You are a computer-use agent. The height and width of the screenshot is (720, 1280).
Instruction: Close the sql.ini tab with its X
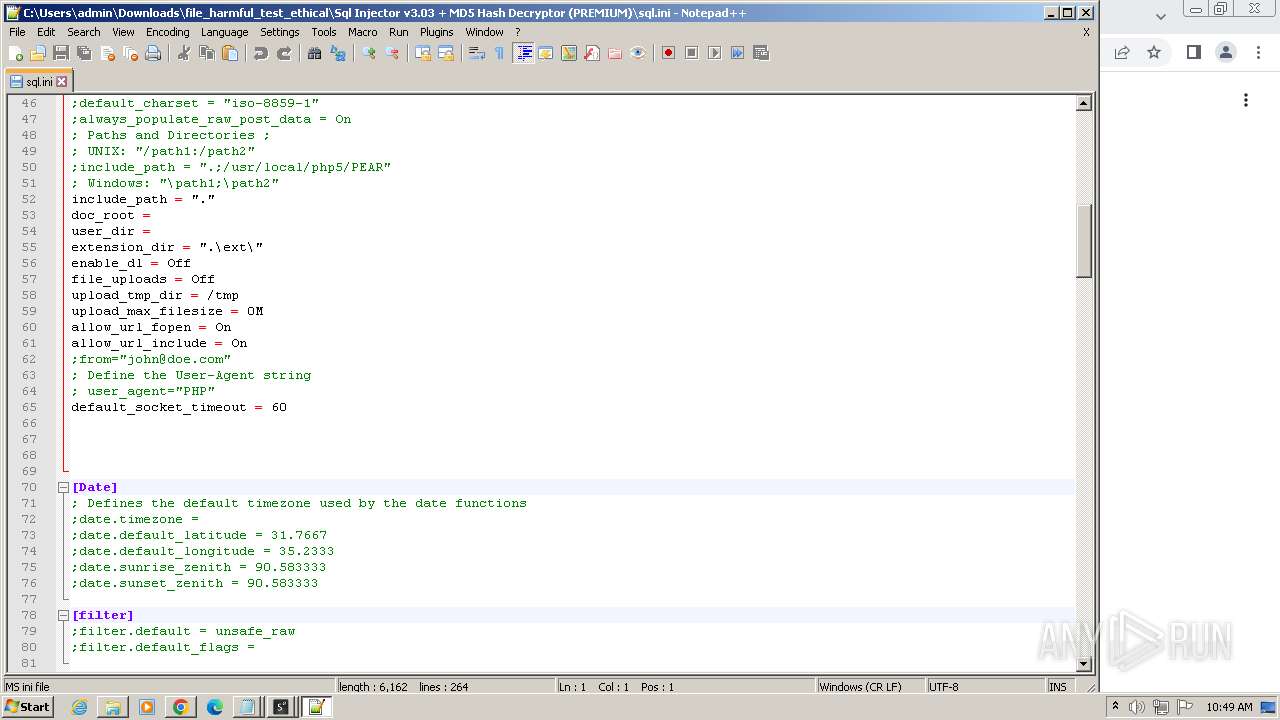tap(61, 82)
